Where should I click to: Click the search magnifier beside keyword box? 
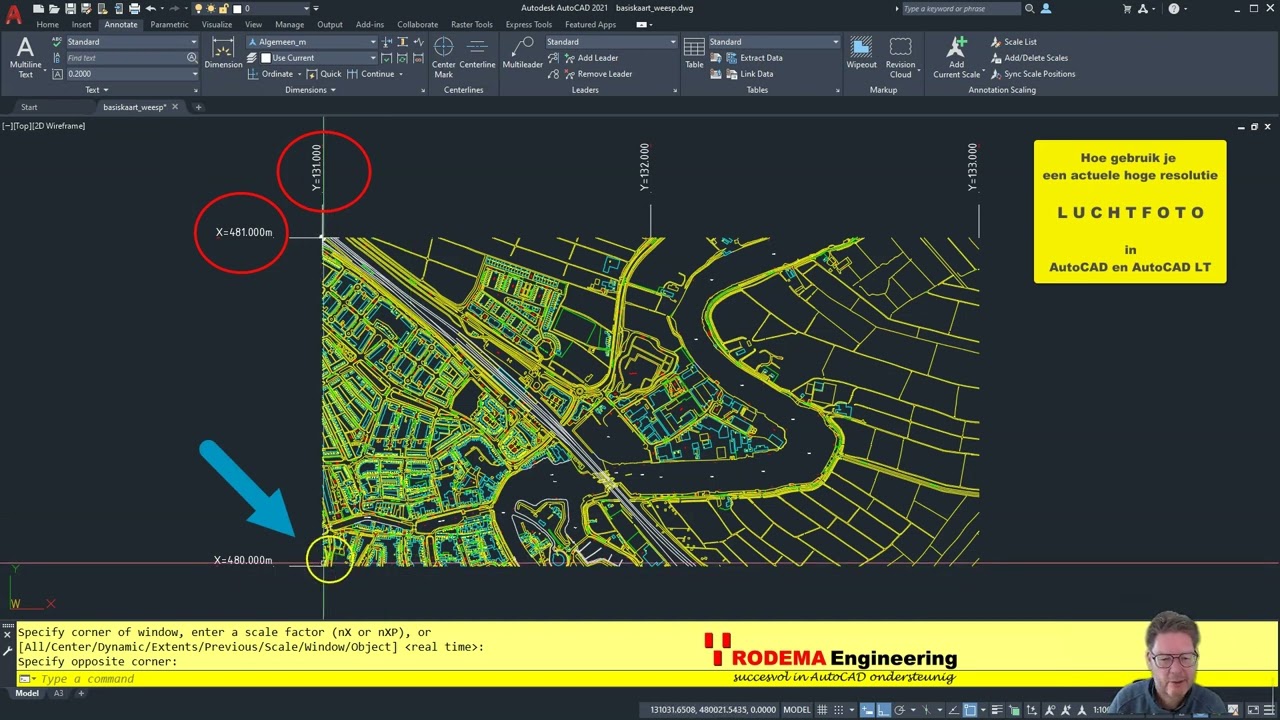[1029, 9]
